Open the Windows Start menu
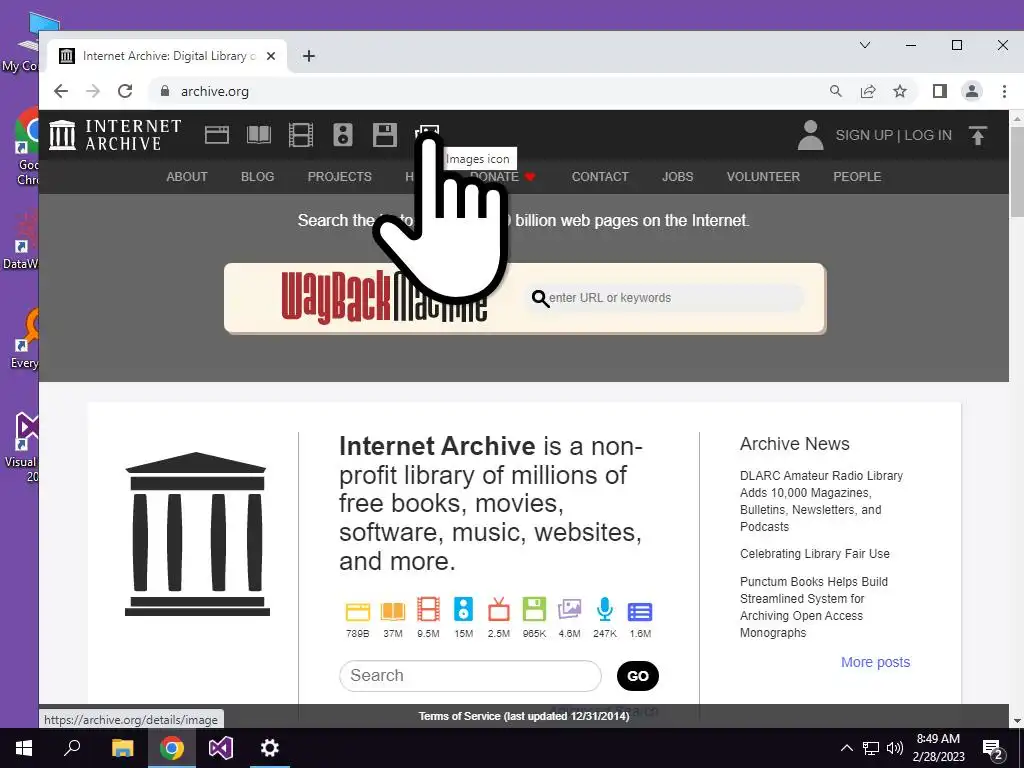 click(x=24, y=748)
